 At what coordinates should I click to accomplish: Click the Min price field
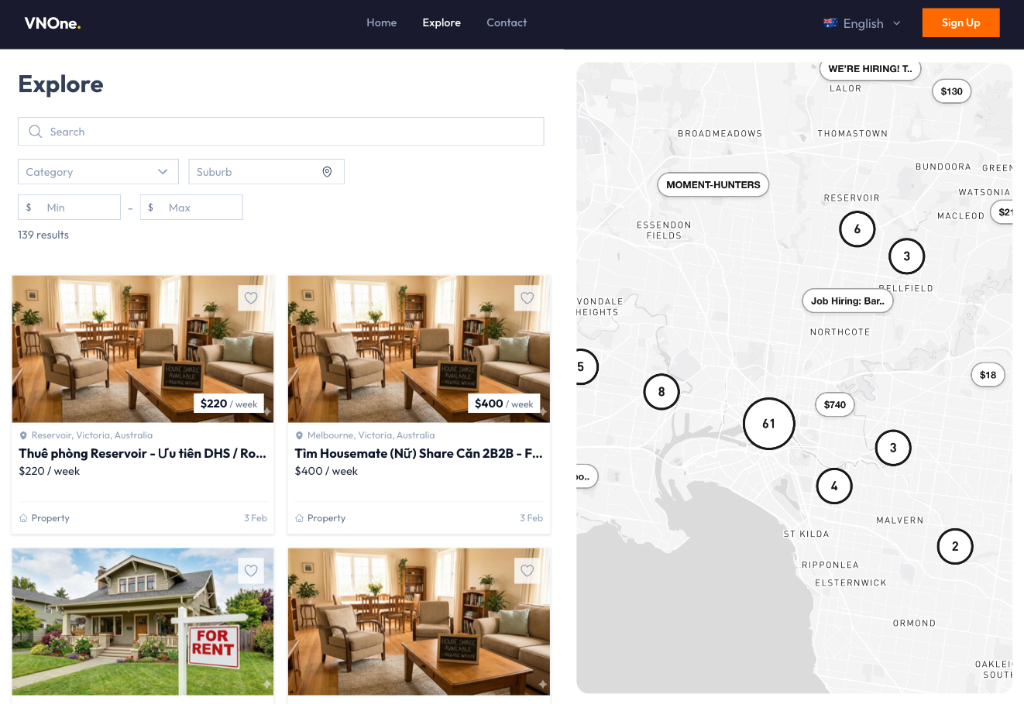(69, 207)
